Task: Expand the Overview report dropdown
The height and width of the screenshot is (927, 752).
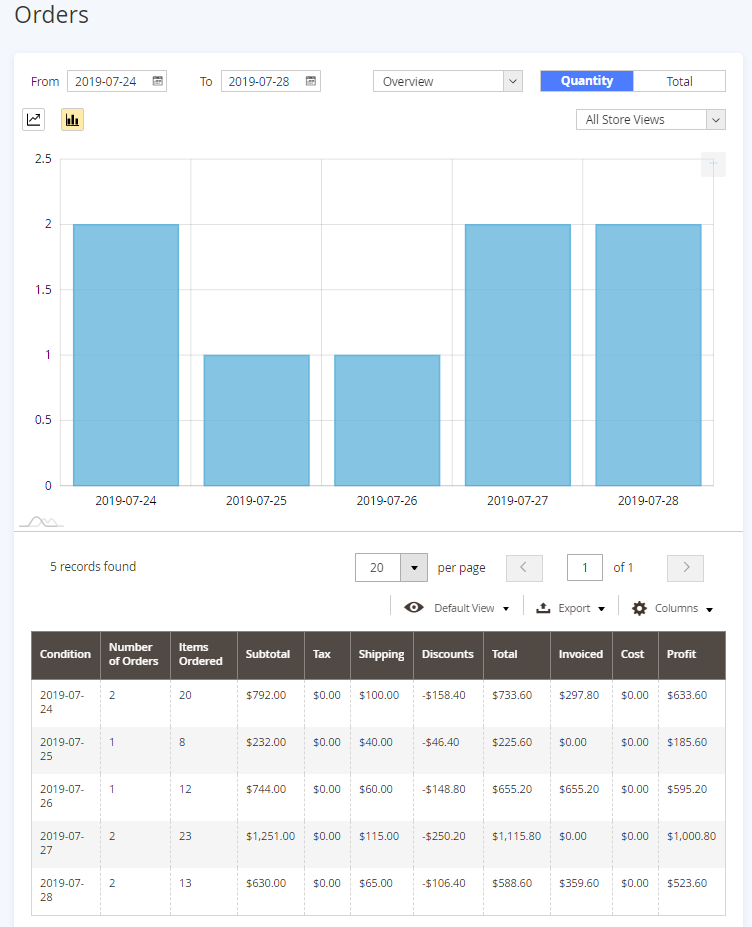Action: 447,81
